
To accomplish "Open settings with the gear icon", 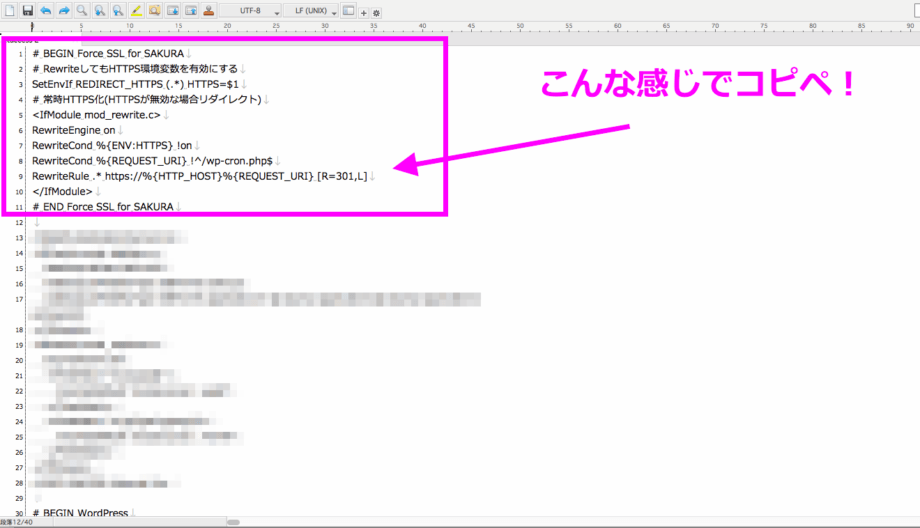I will pyautogui.click(x=377, y=12).
